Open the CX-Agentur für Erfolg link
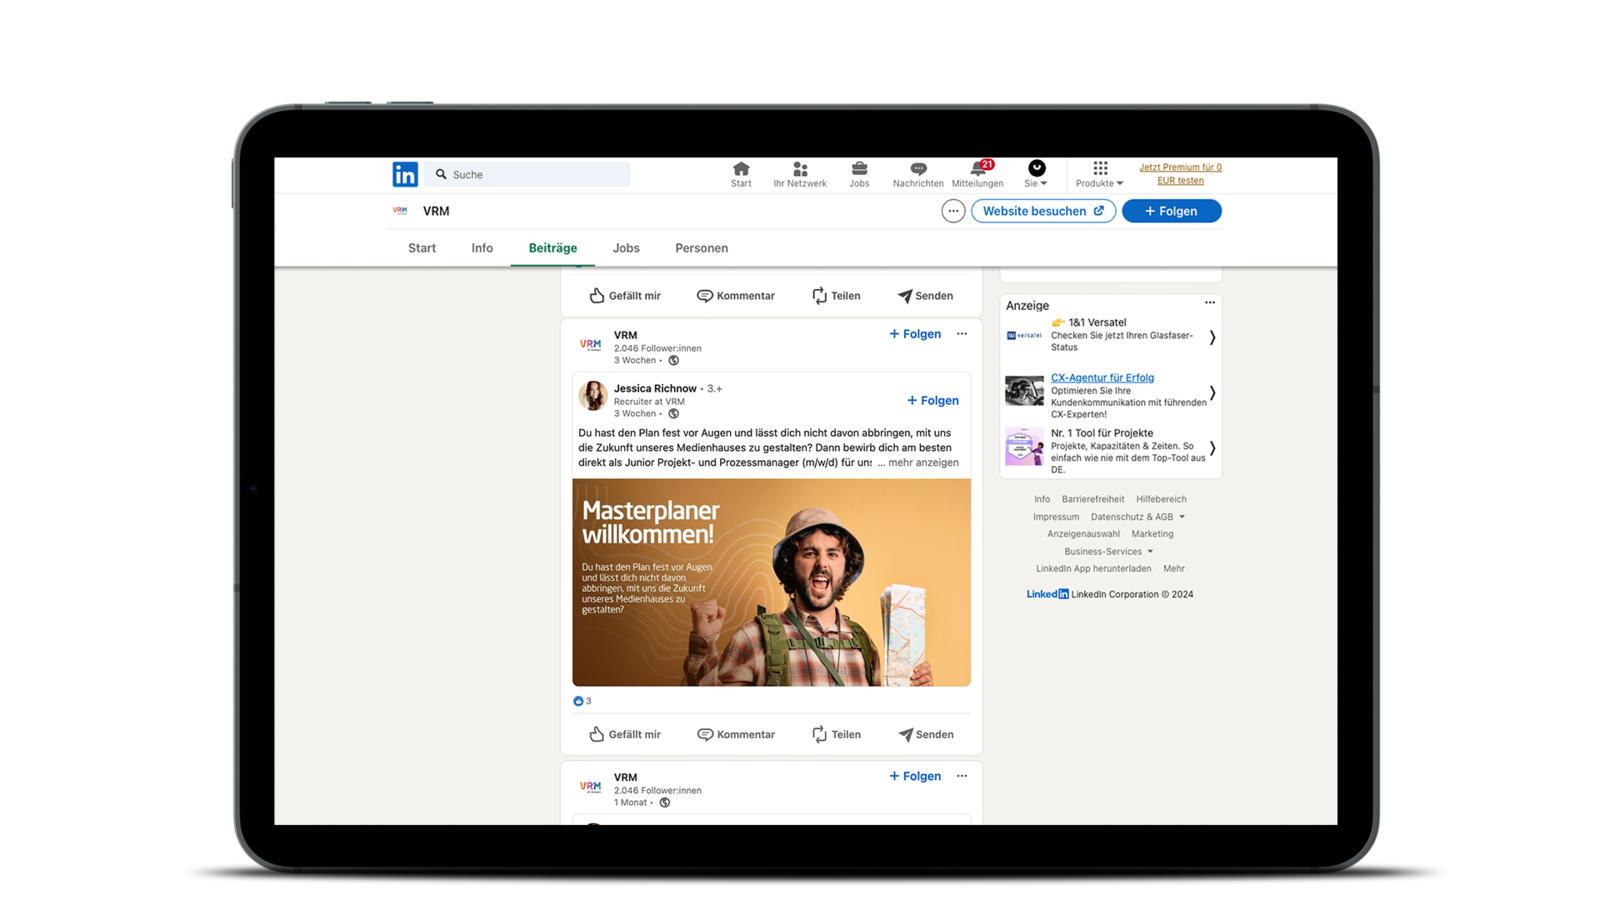This screenshot has width=1600, height=900. 1102,378
